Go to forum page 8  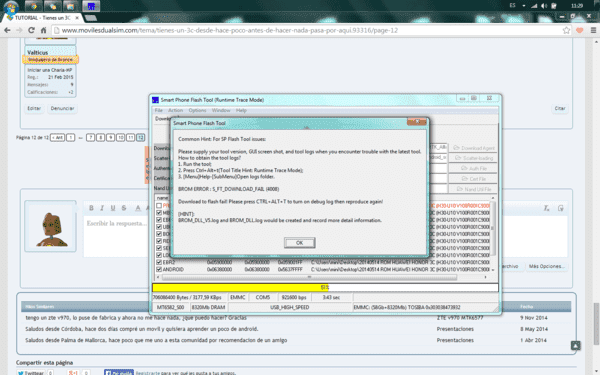coord(100,137)
